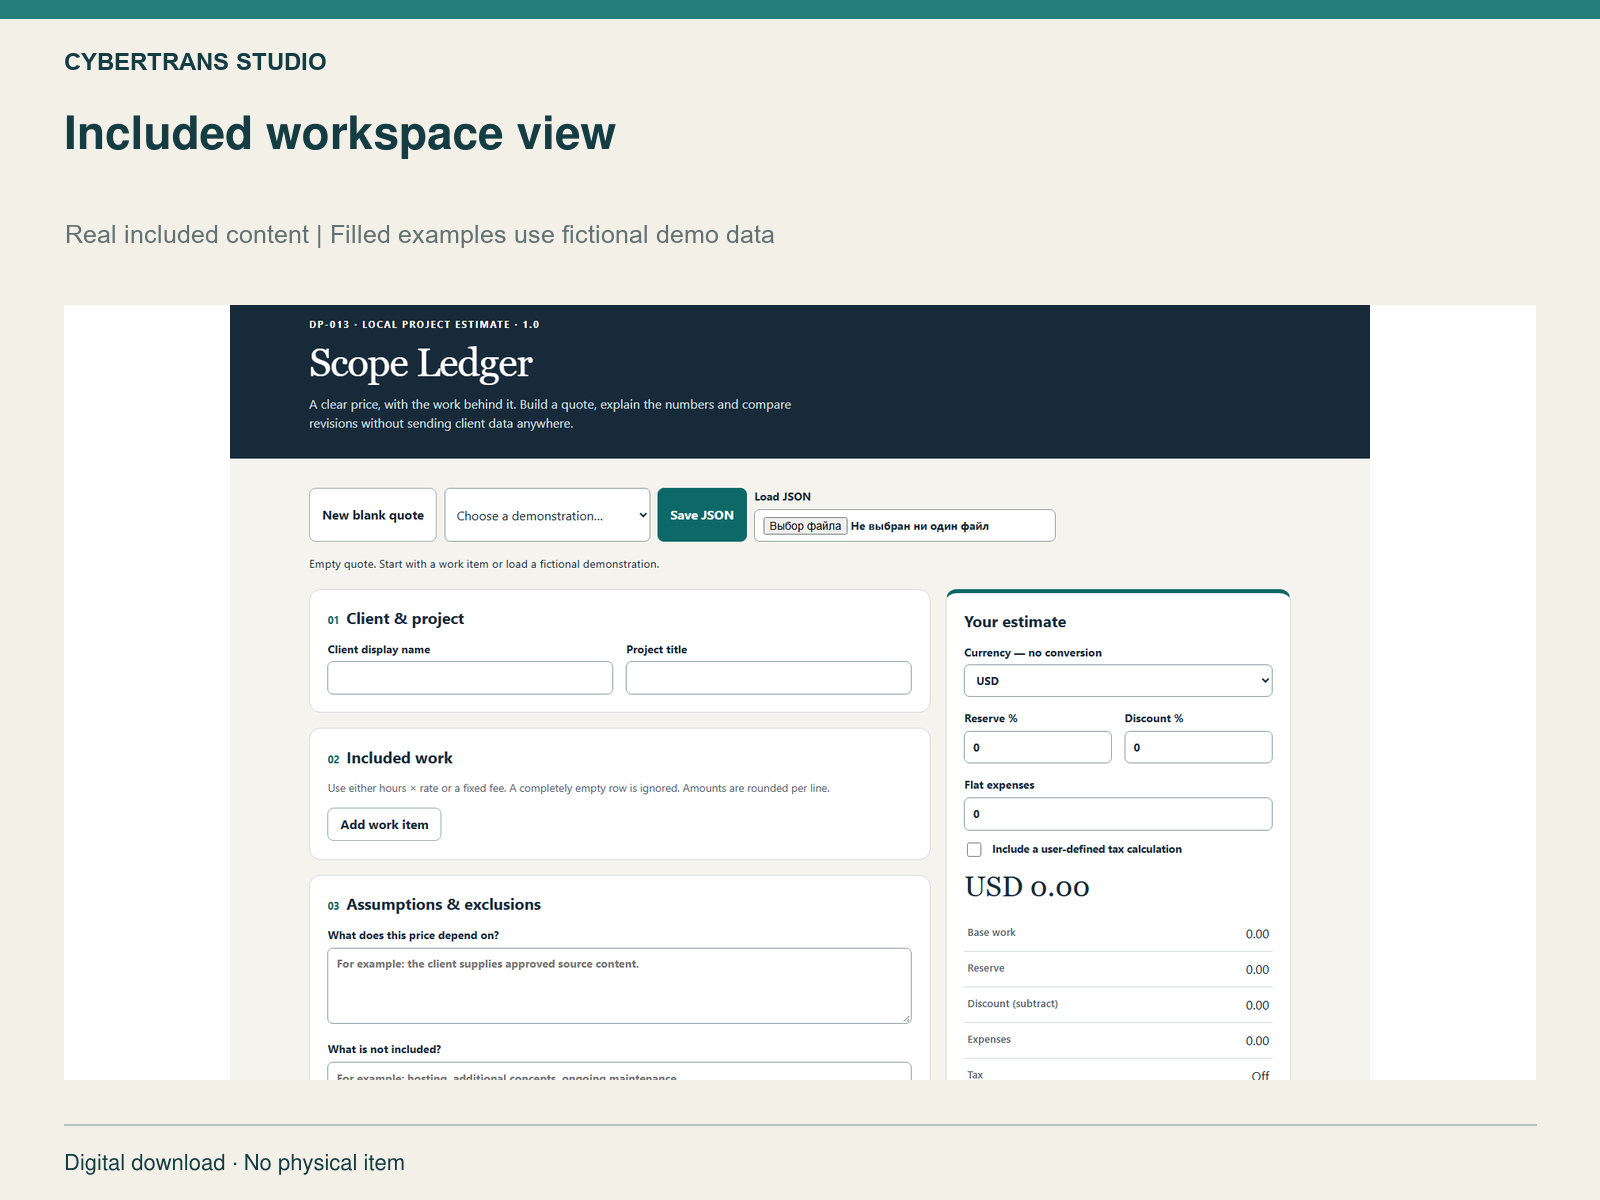This screenshot has height=1200, width=1600.
Task: Open the Choose a demonstration dropdown
Action: click(x=547, y=515)
